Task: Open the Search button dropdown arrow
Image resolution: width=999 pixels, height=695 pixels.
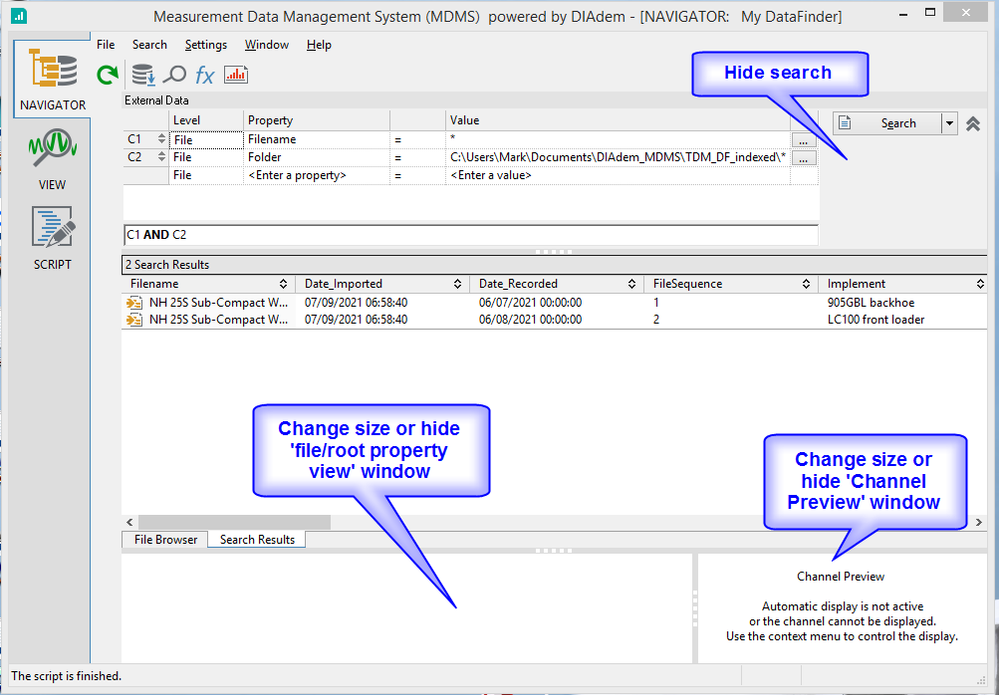Action: (949, 124)
